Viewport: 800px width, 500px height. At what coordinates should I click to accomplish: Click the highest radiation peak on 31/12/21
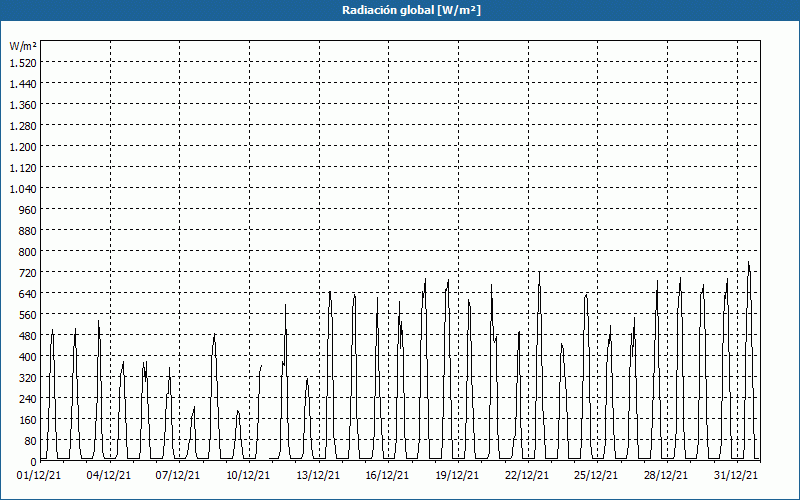(748, 262)
